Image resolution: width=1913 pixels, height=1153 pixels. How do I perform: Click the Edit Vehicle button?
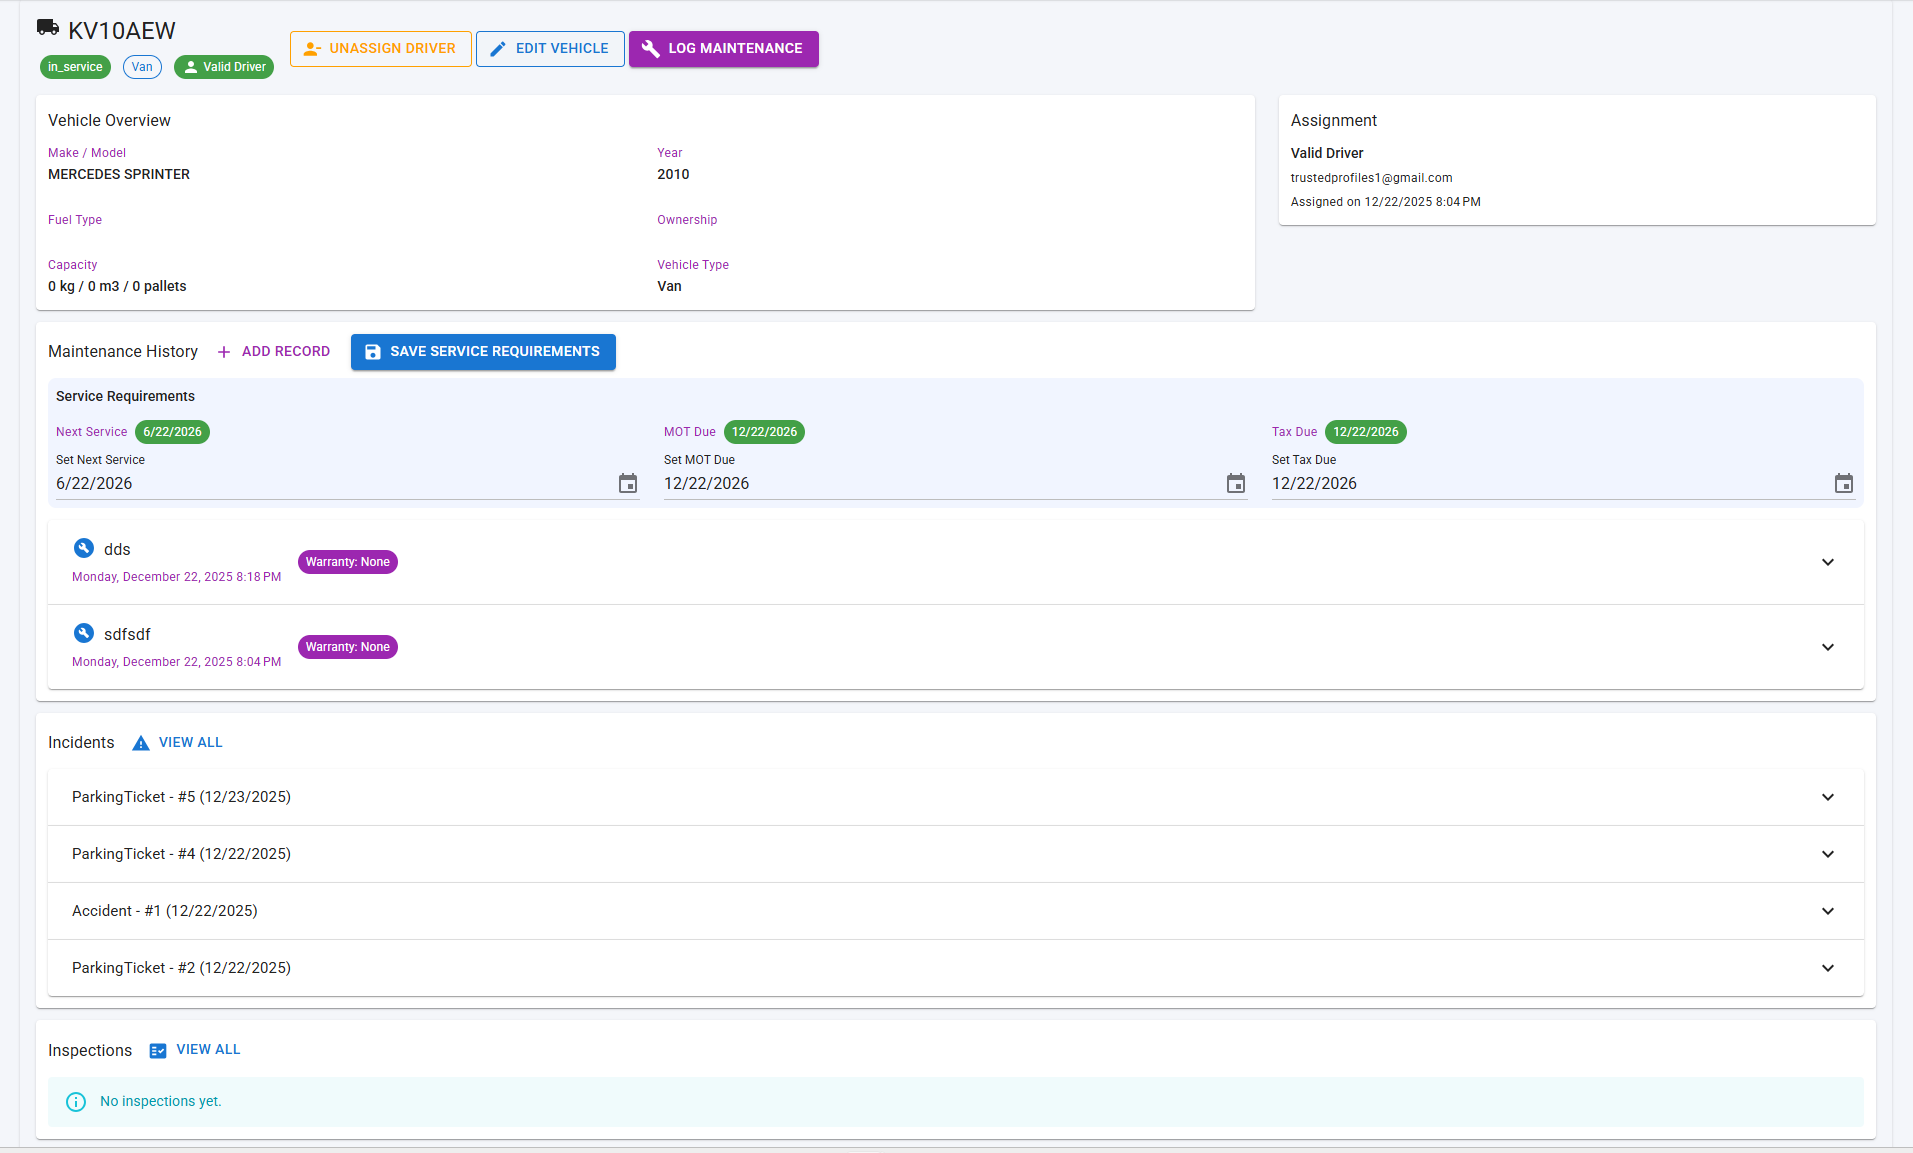(549, 48)
